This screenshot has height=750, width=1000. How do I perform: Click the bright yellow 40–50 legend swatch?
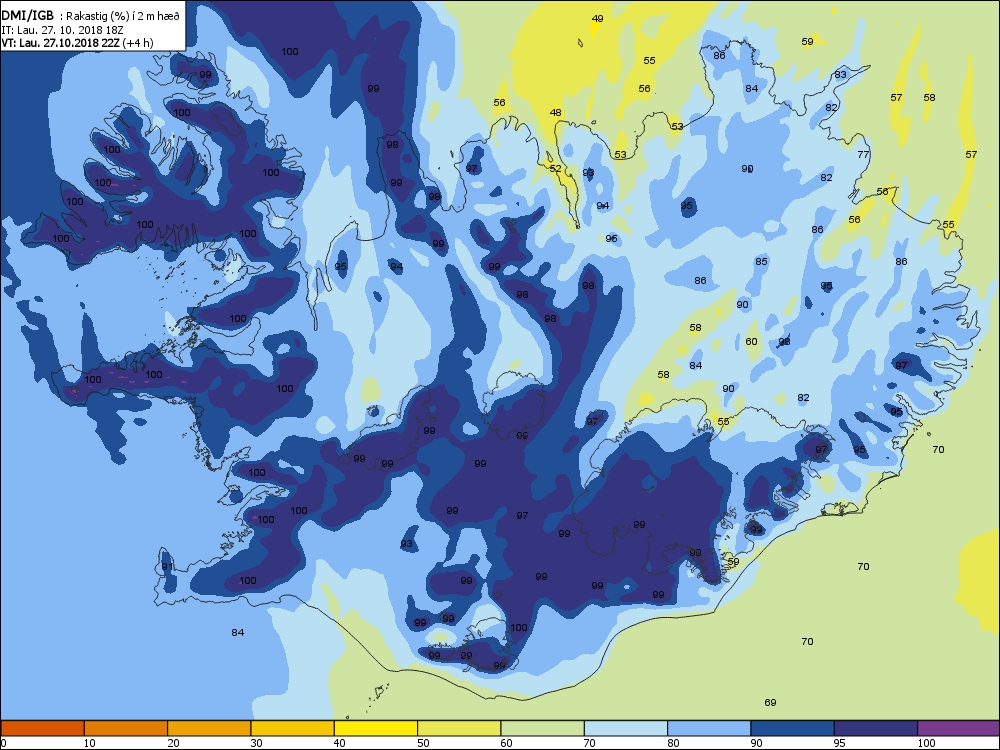(376, 728)
